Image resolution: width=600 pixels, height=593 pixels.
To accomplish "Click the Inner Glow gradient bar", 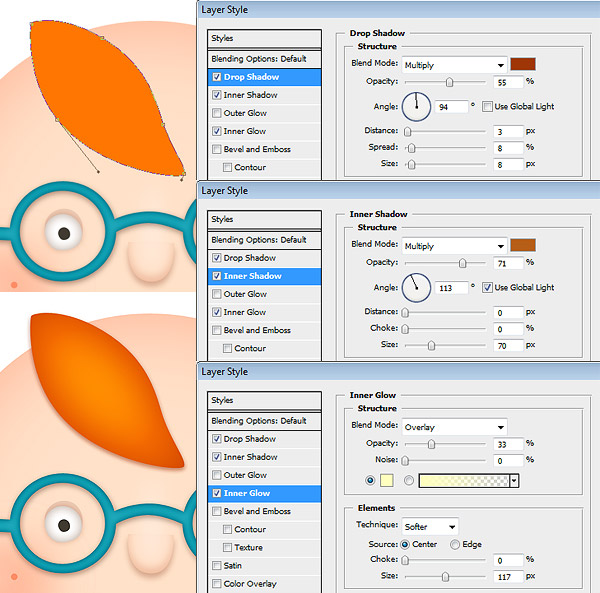I will pos(464,481).
